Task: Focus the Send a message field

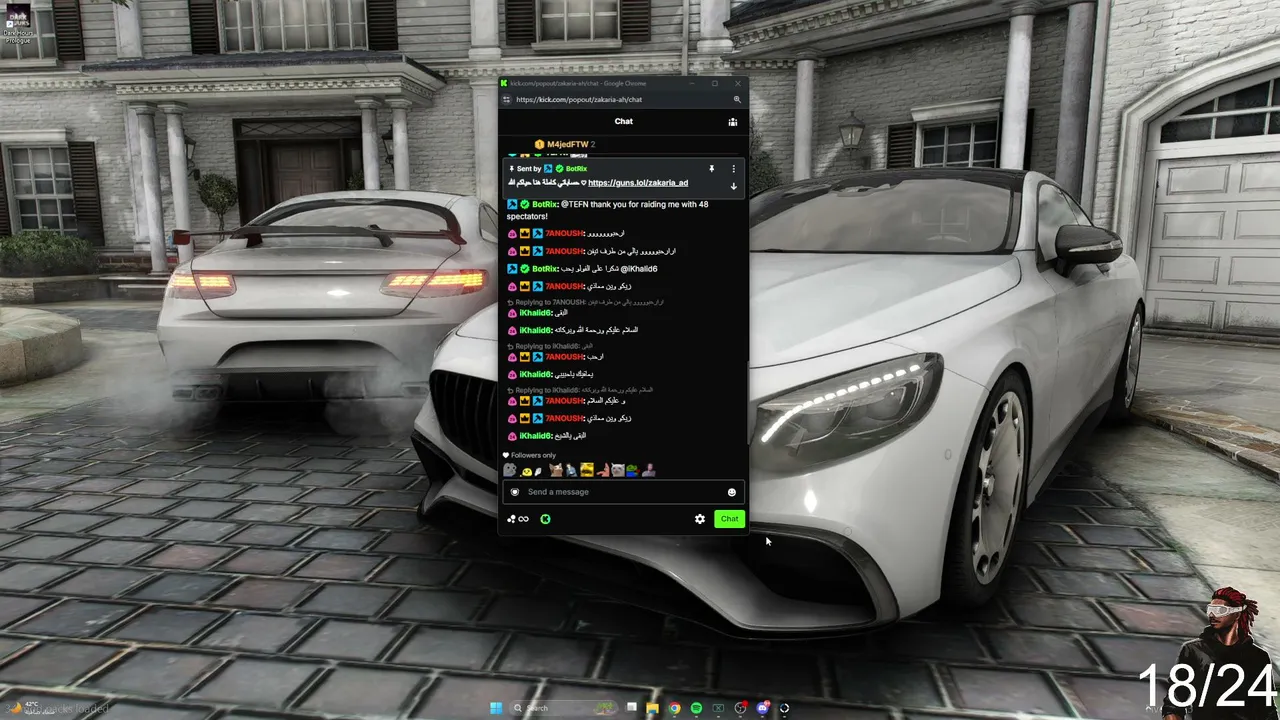Action: [623, 492]
